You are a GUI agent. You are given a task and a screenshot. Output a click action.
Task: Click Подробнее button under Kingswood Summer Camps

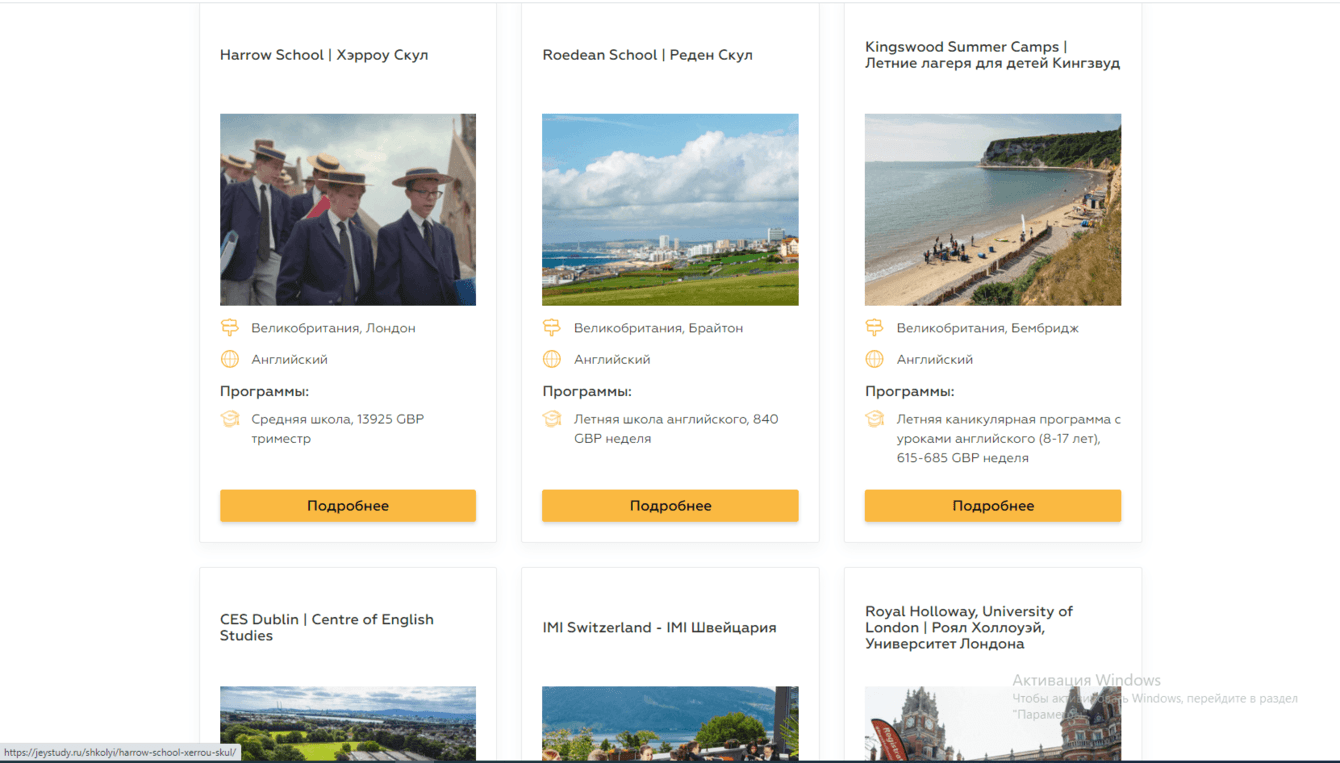pos(993,506)
